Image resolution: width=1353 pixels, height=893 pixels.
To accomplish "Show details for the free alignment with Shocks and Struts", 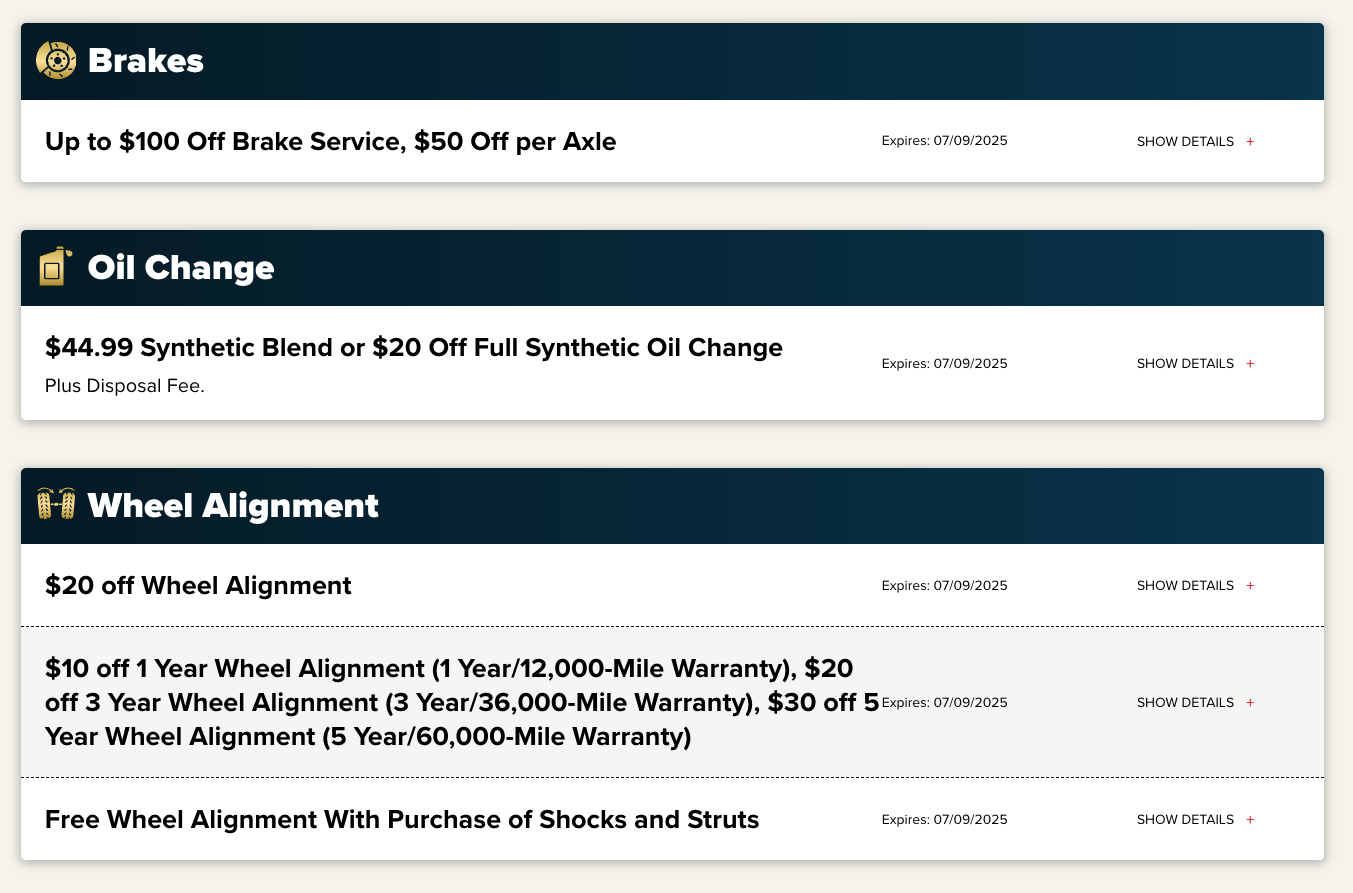I will tap(1185, 820).
